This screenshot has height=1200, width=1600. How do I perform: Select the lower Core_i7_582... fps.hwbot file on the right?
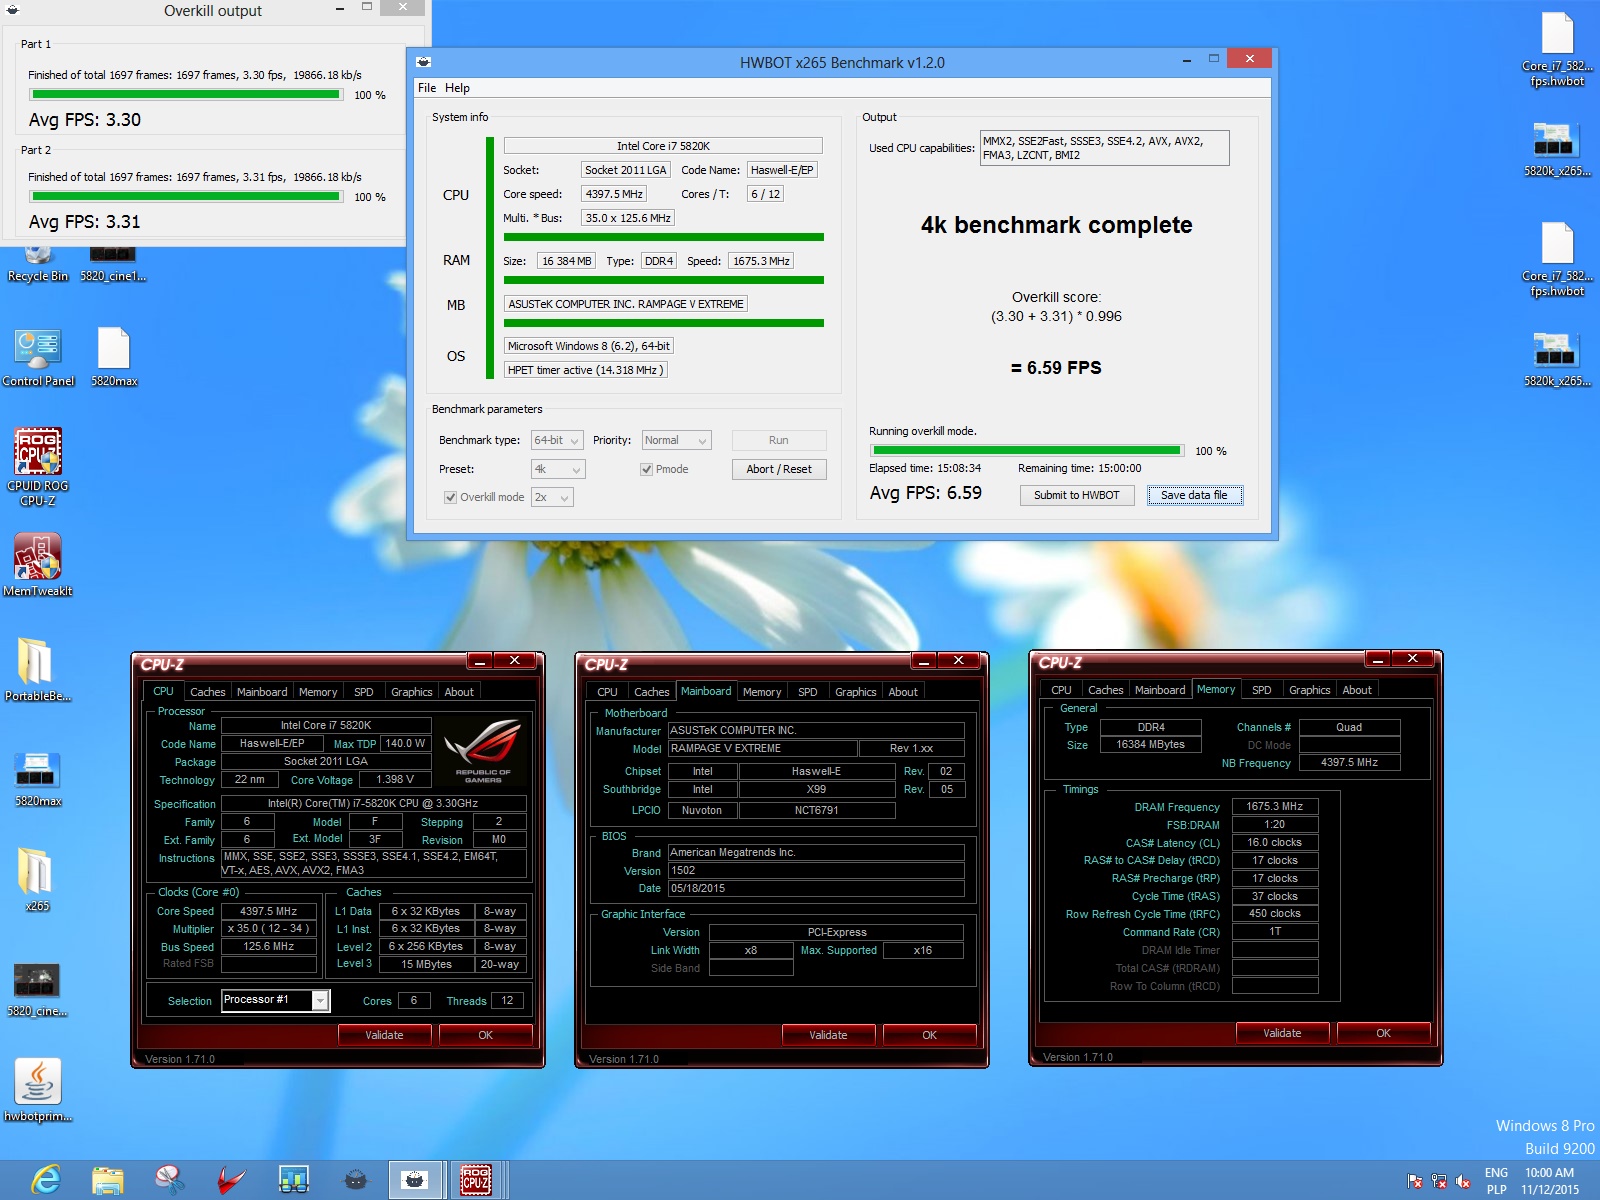1557,260
